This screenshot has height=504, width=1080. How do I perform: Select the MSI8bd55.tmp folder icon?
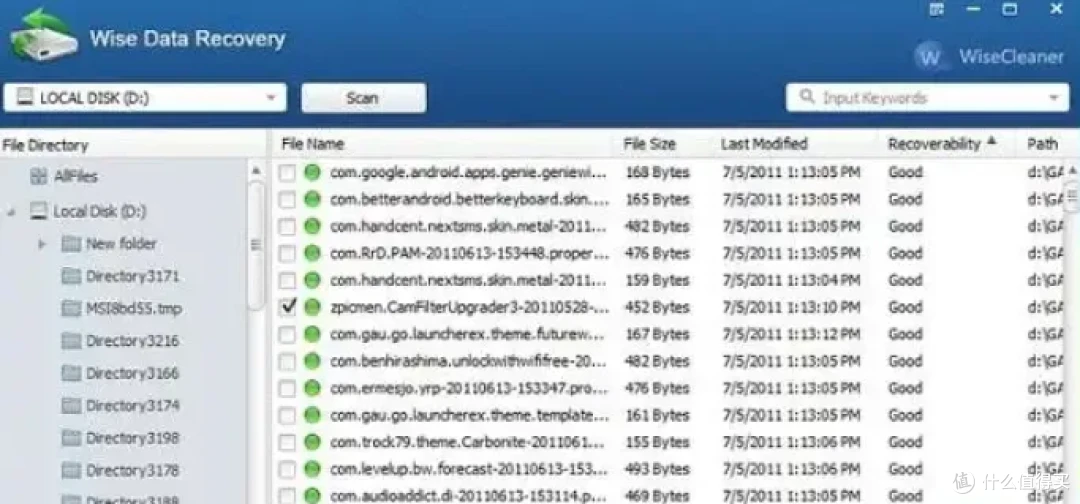pyautogui.click(x=71, y=308)
